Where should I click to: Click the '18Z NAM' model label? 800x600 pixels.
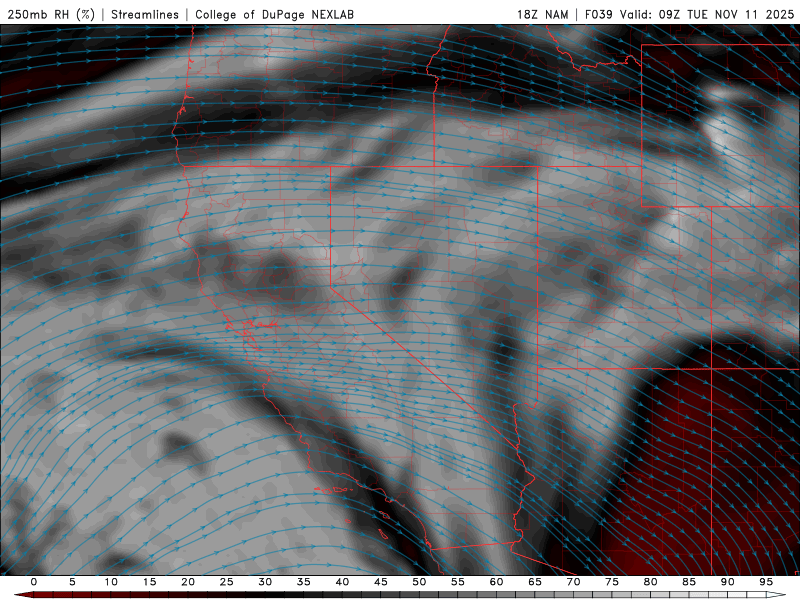542,14
